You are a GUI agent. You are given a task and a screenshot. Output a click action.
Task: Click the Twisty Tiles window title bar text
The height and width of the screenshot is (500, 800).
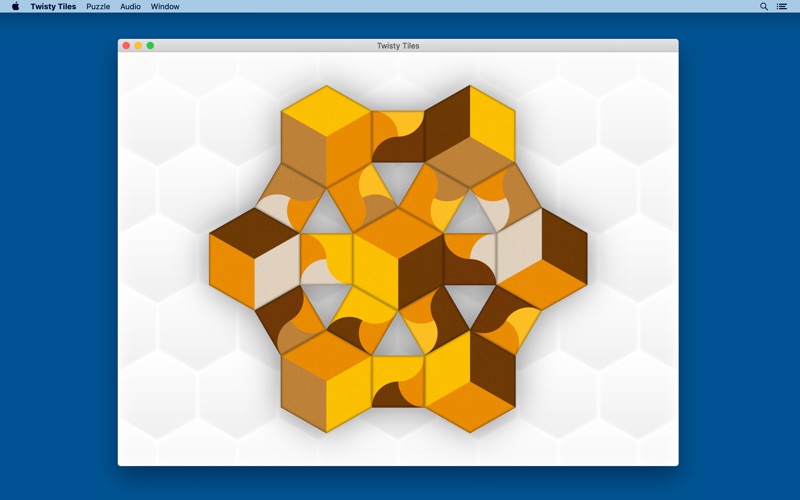pyautogui.click(x=398, y=45)
